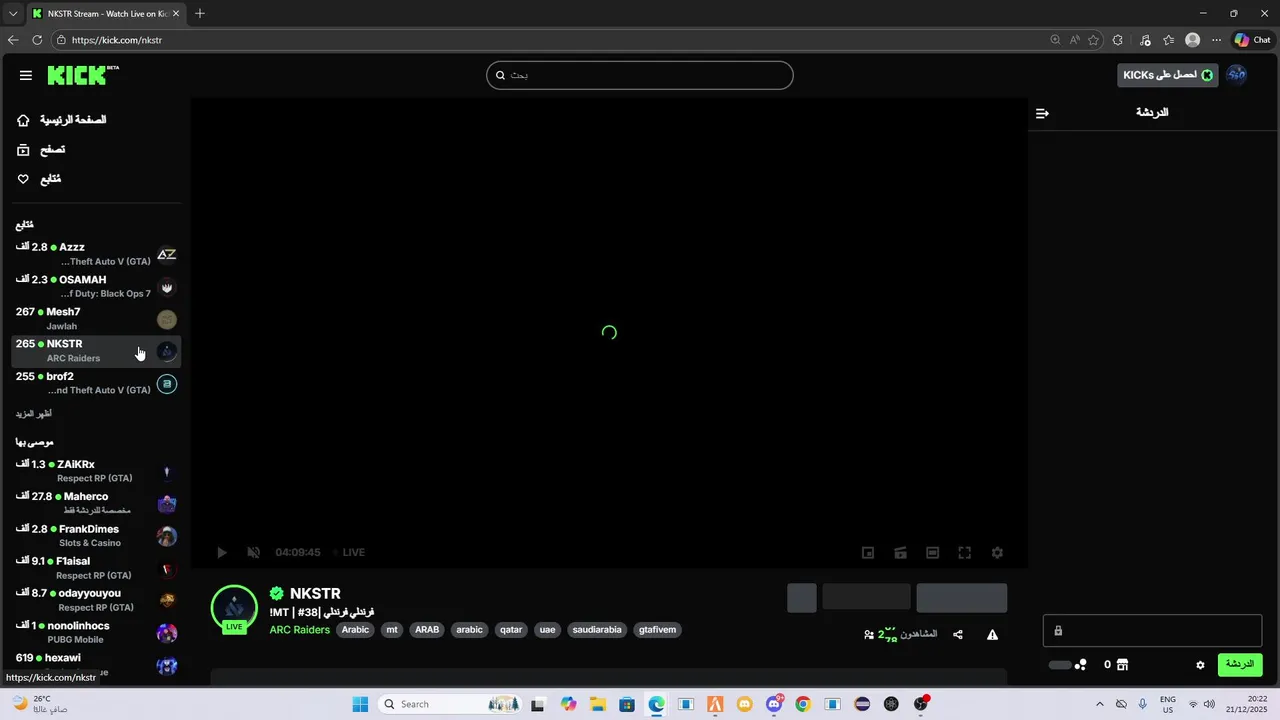Play the stream video
The image size is (1280, 720).
[222, 552]
